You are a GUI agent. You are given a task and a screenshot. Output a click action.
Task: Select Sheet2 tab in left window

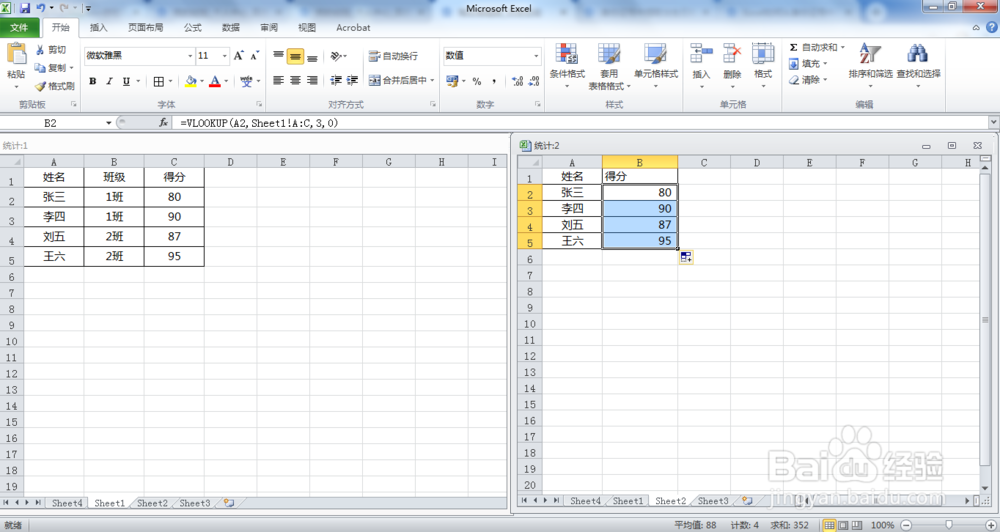[x=152, y=503]
